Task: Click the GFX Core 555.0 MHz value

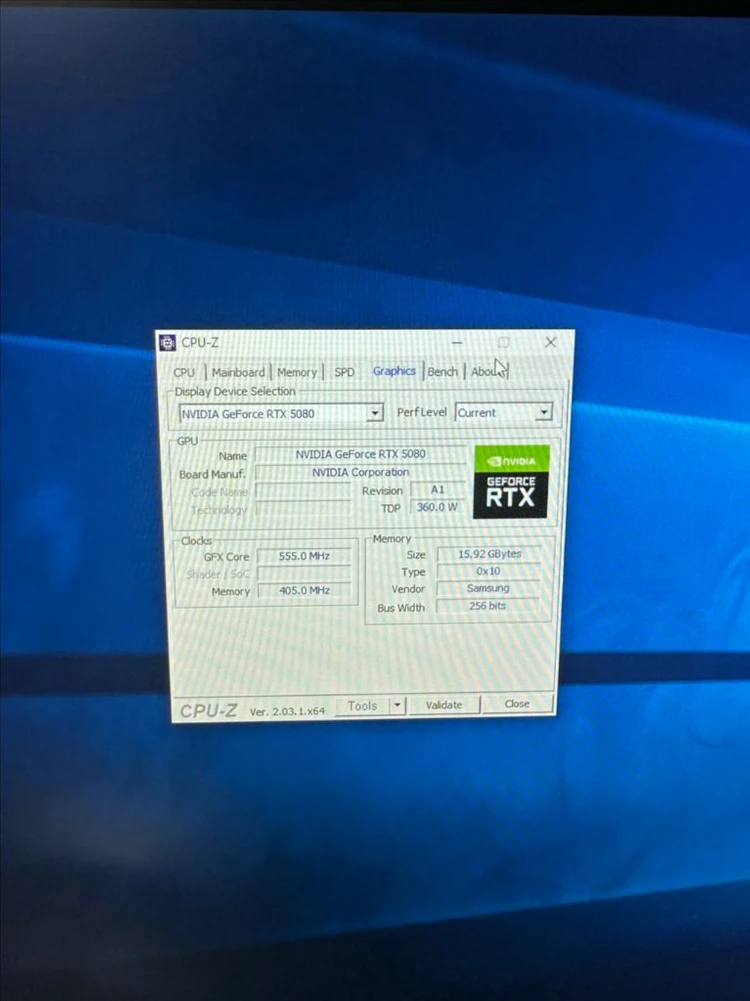Action: (x=304, y=556)
